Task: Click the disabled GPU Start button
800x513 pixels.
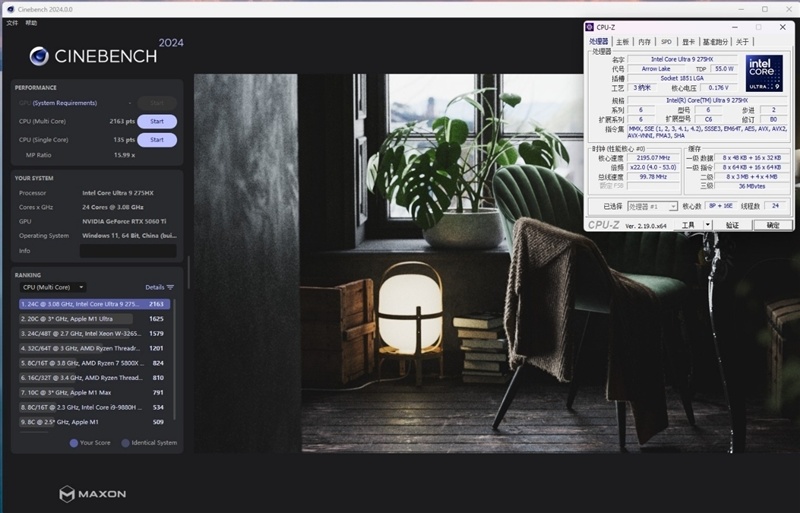Action: coord(157,103)
